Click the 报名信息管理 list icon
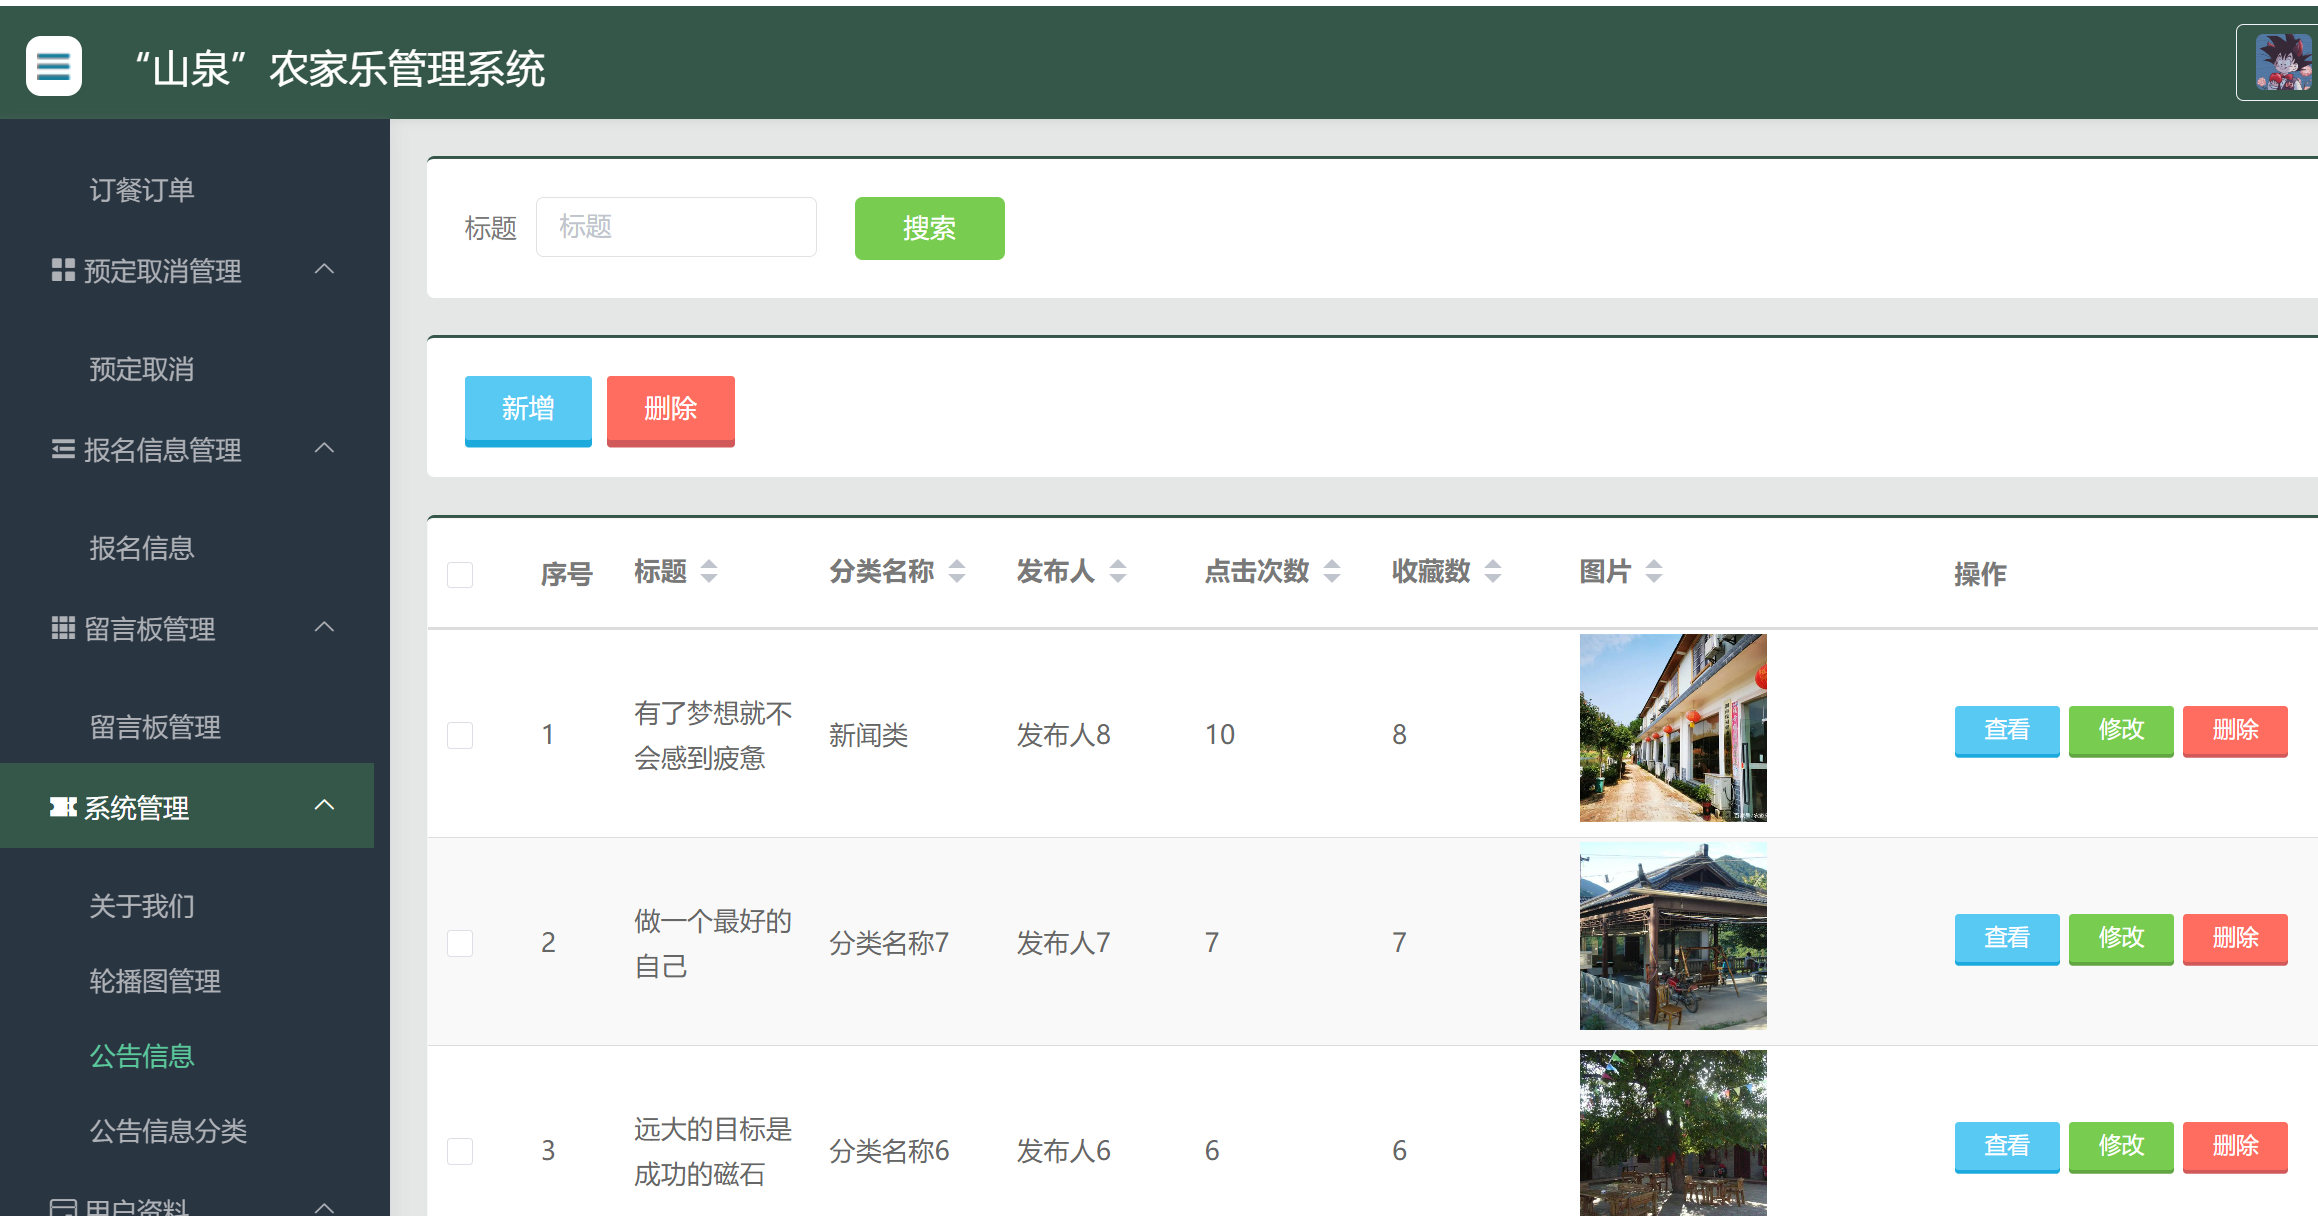The height and width of the screenshot is (1216, 2318). 61,448
